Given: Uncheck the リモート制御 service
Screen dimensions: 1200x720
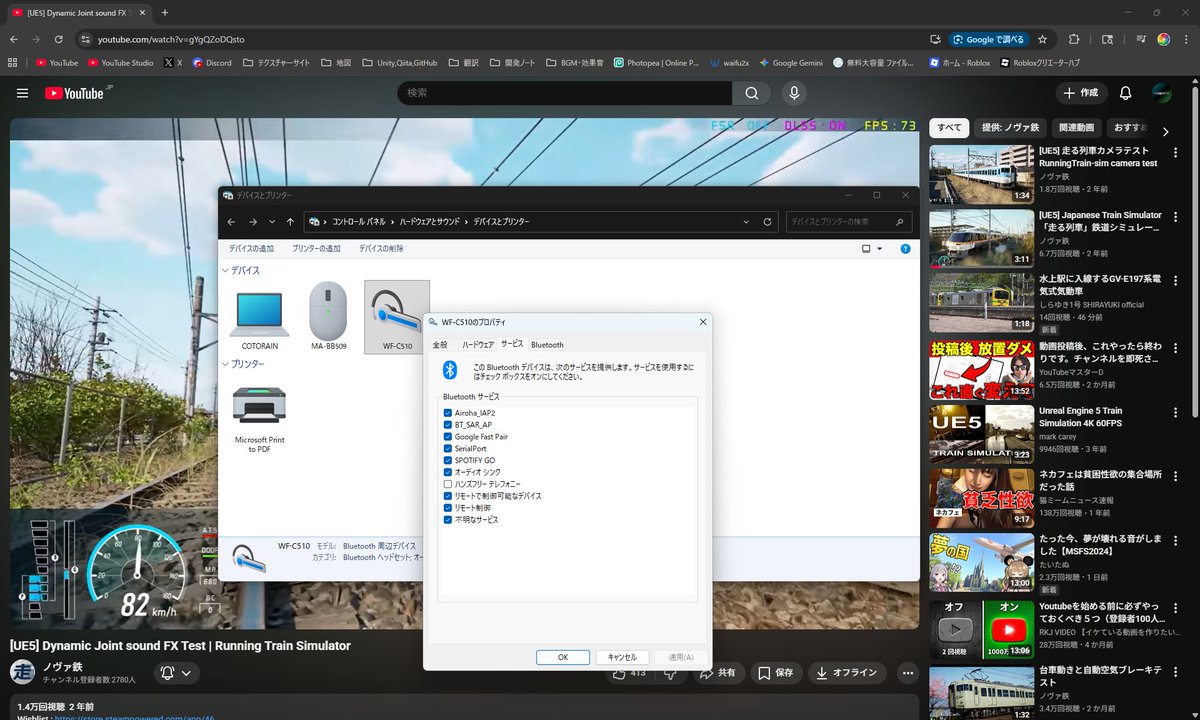Looking at the screenshot, I should coord(448,508).
